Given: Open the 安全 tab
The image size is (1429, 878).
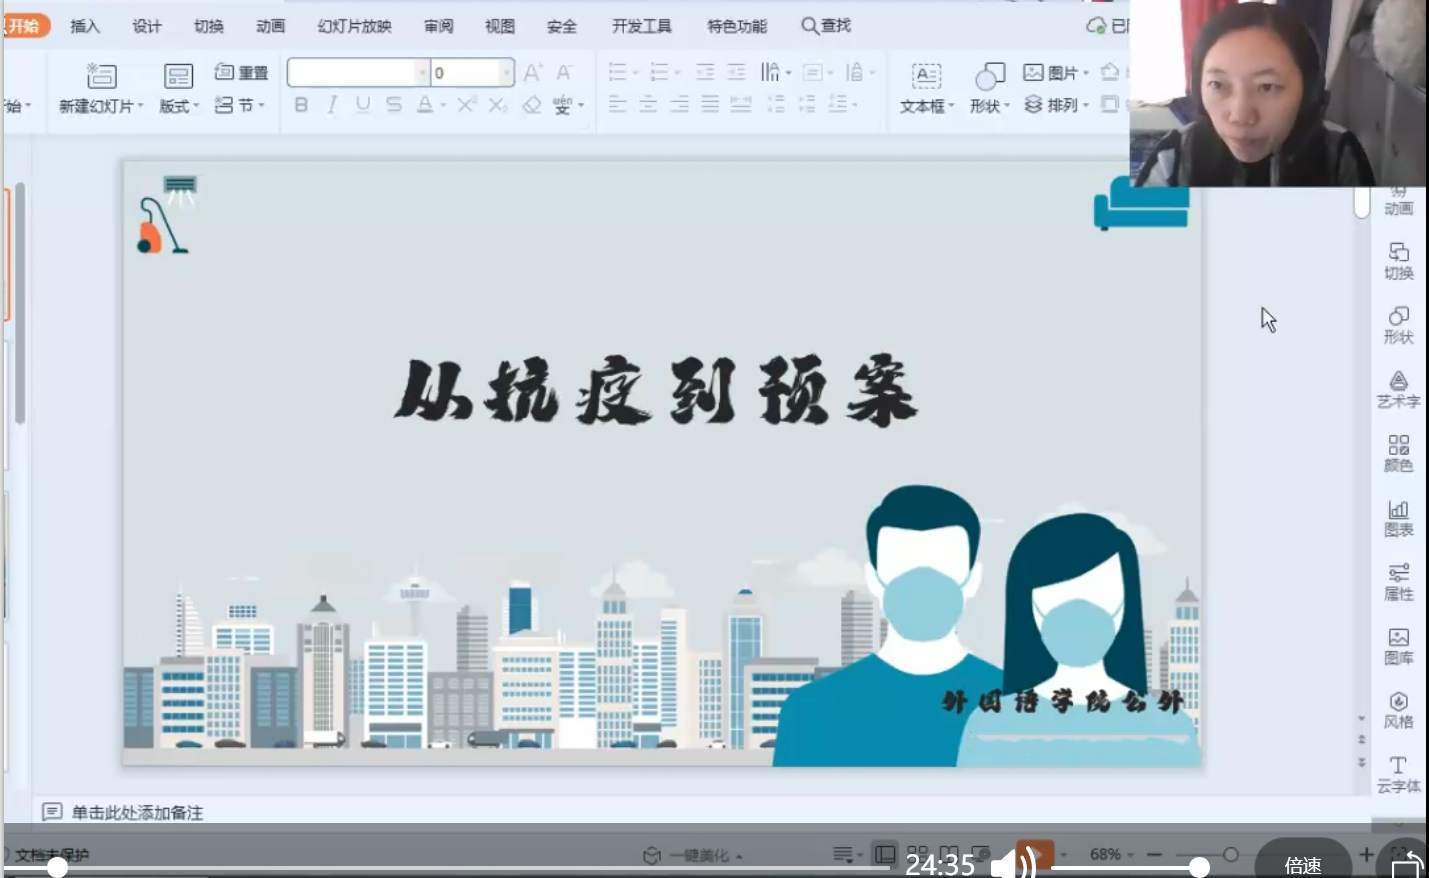Looking at the screenshot, I should (x=562, y=26).
